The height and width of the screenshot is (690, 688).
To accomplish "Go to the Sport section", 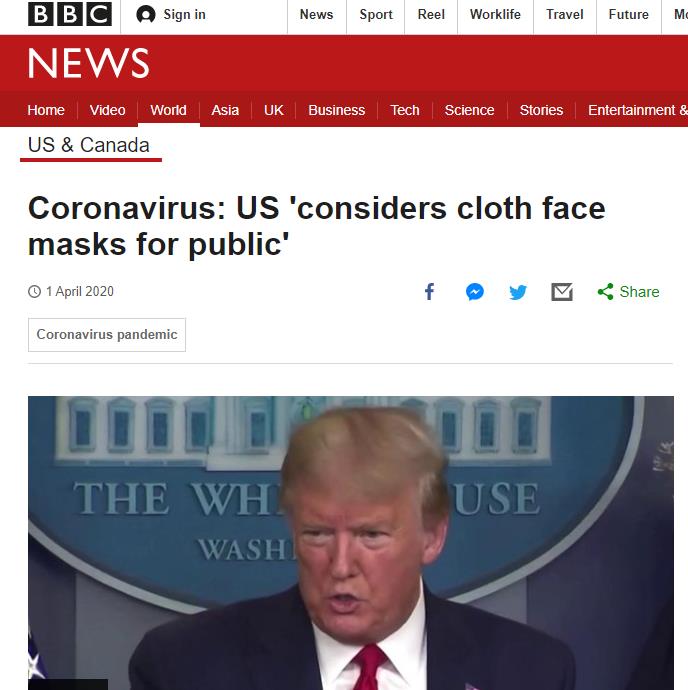I will click(375, 15).
